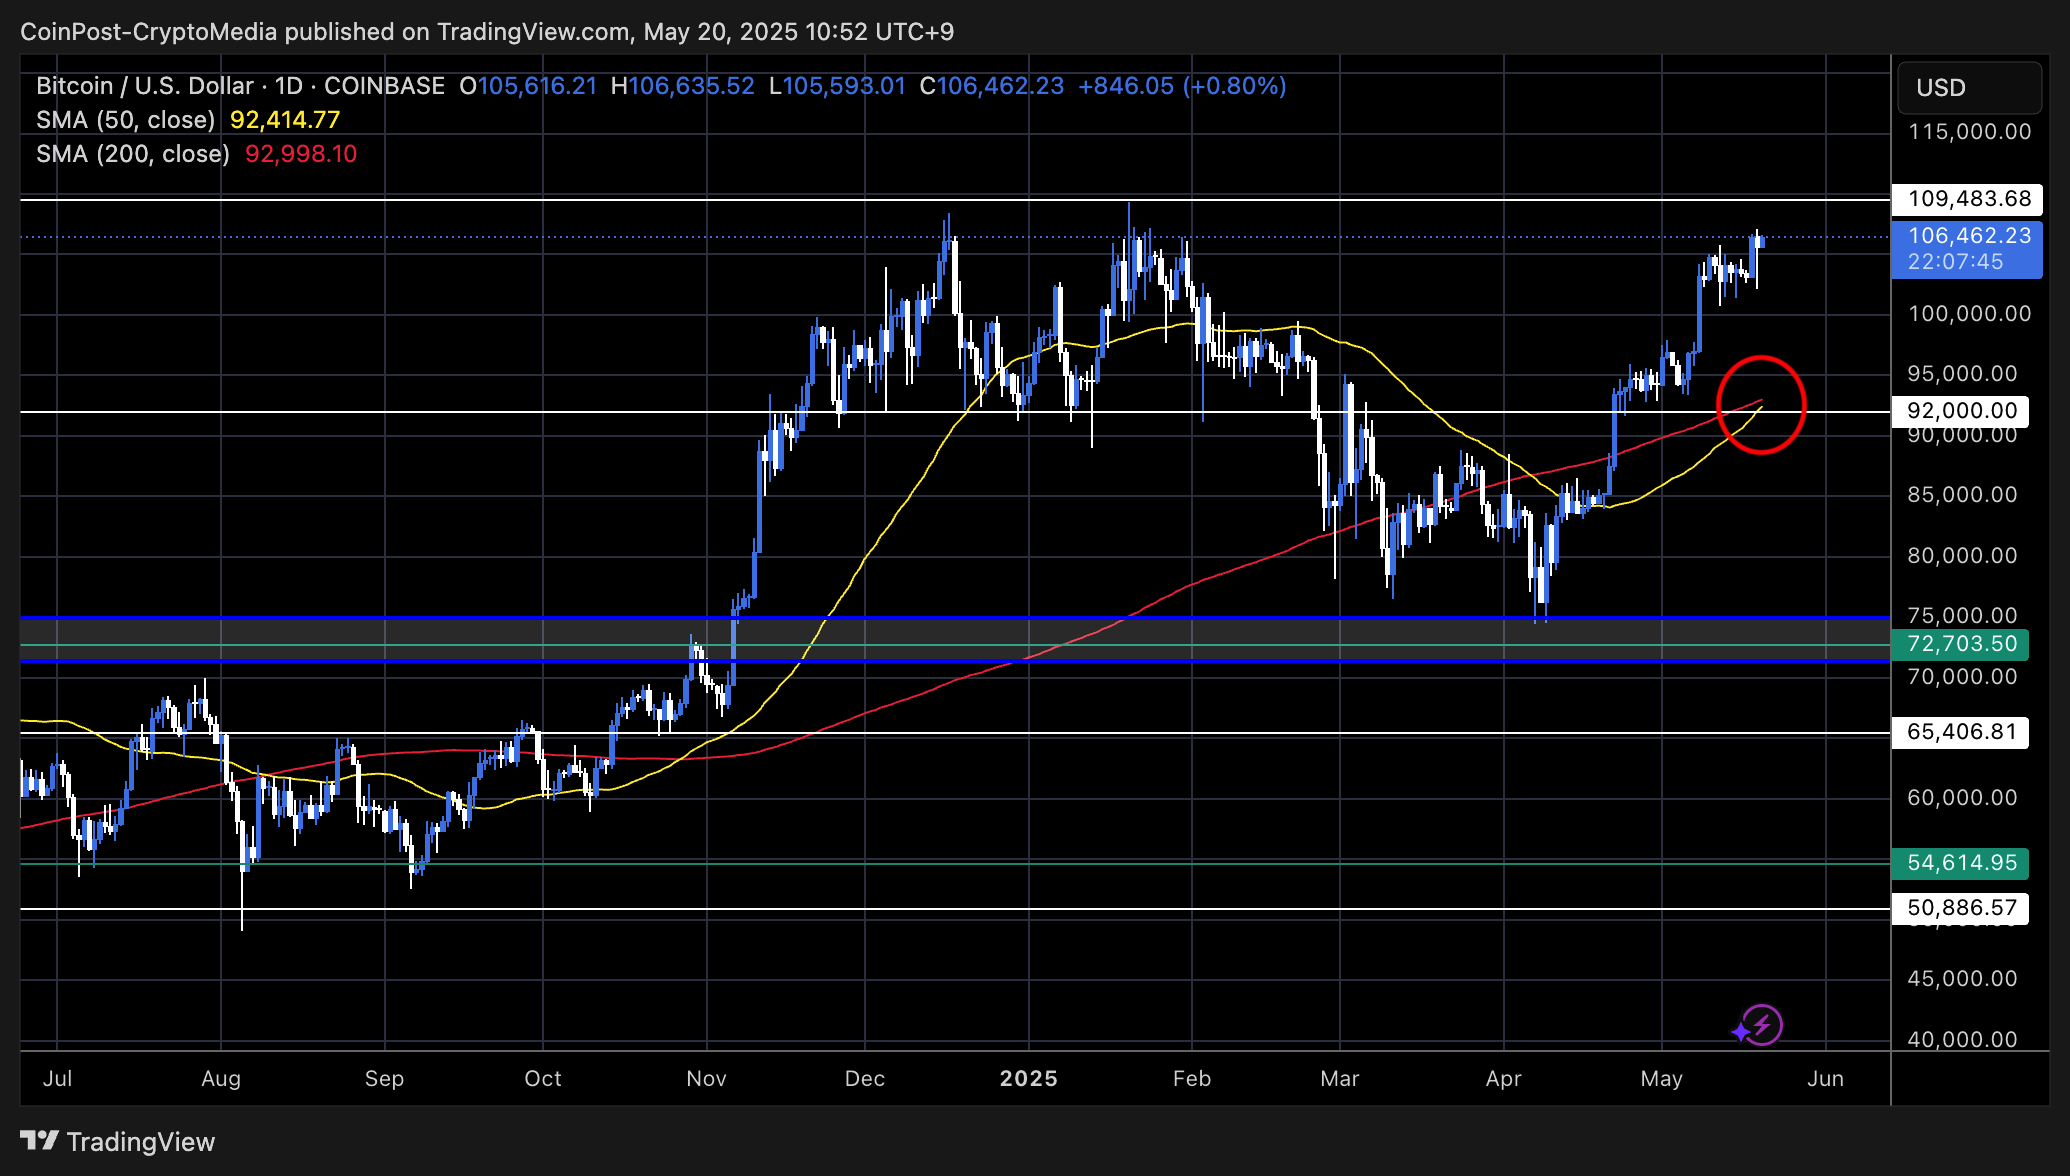Click the Nov label on time axis
The height and width of the screenshot is (1176, 2070).
point(706,1079)
